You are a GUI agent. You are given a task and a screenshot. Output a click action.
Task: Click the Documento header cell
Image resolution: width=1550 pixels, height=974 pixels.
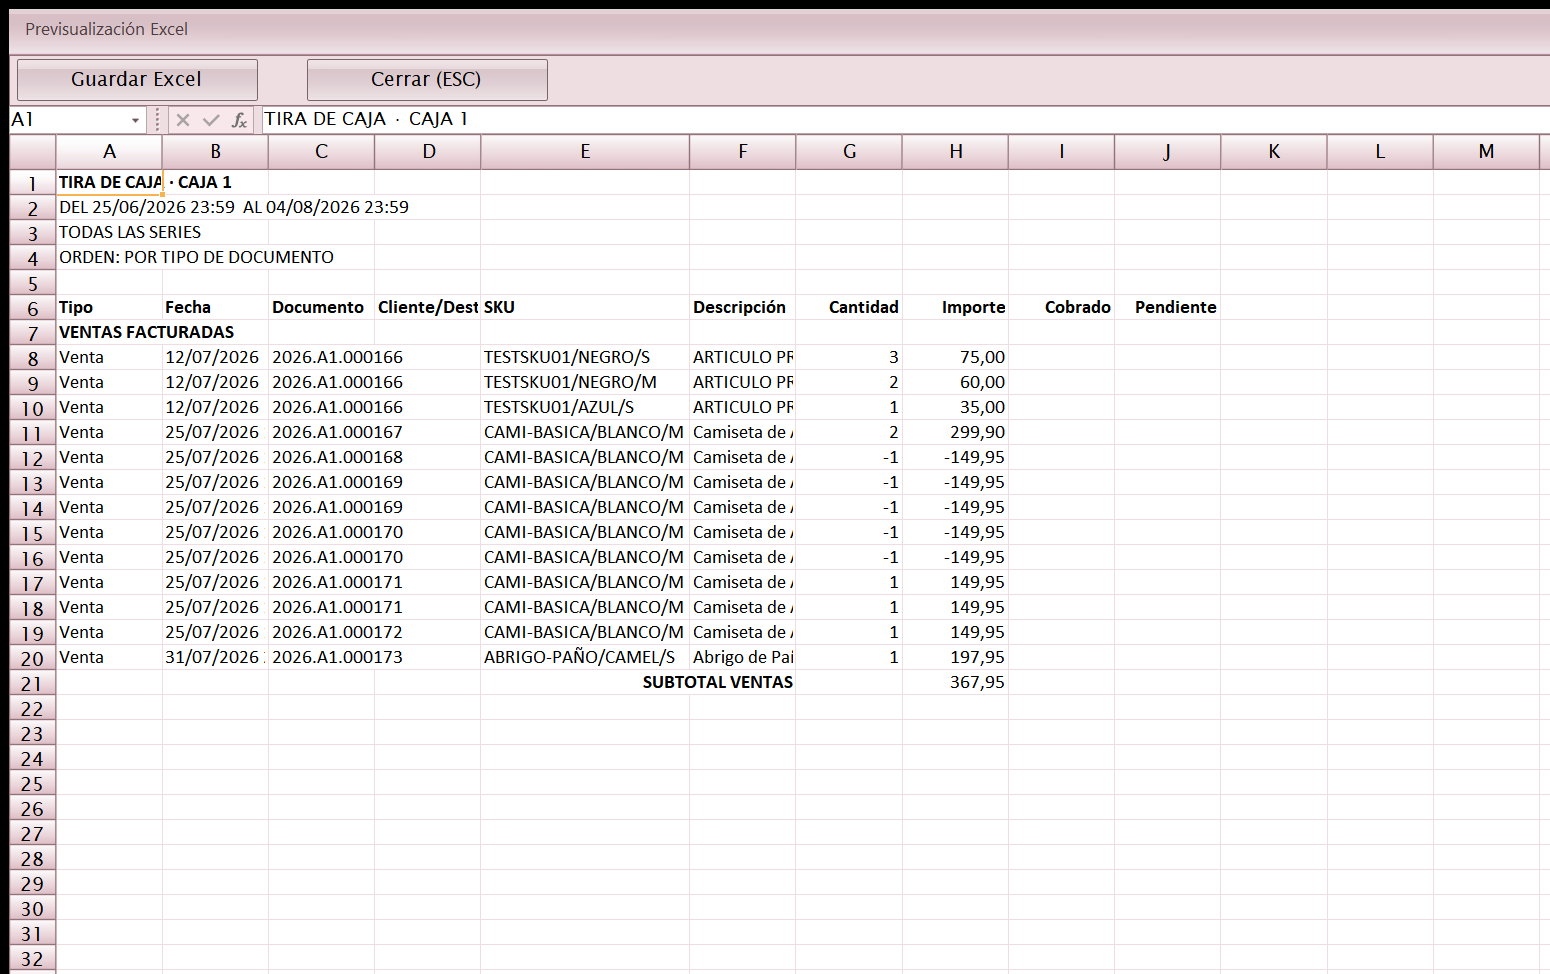point(321,307)
